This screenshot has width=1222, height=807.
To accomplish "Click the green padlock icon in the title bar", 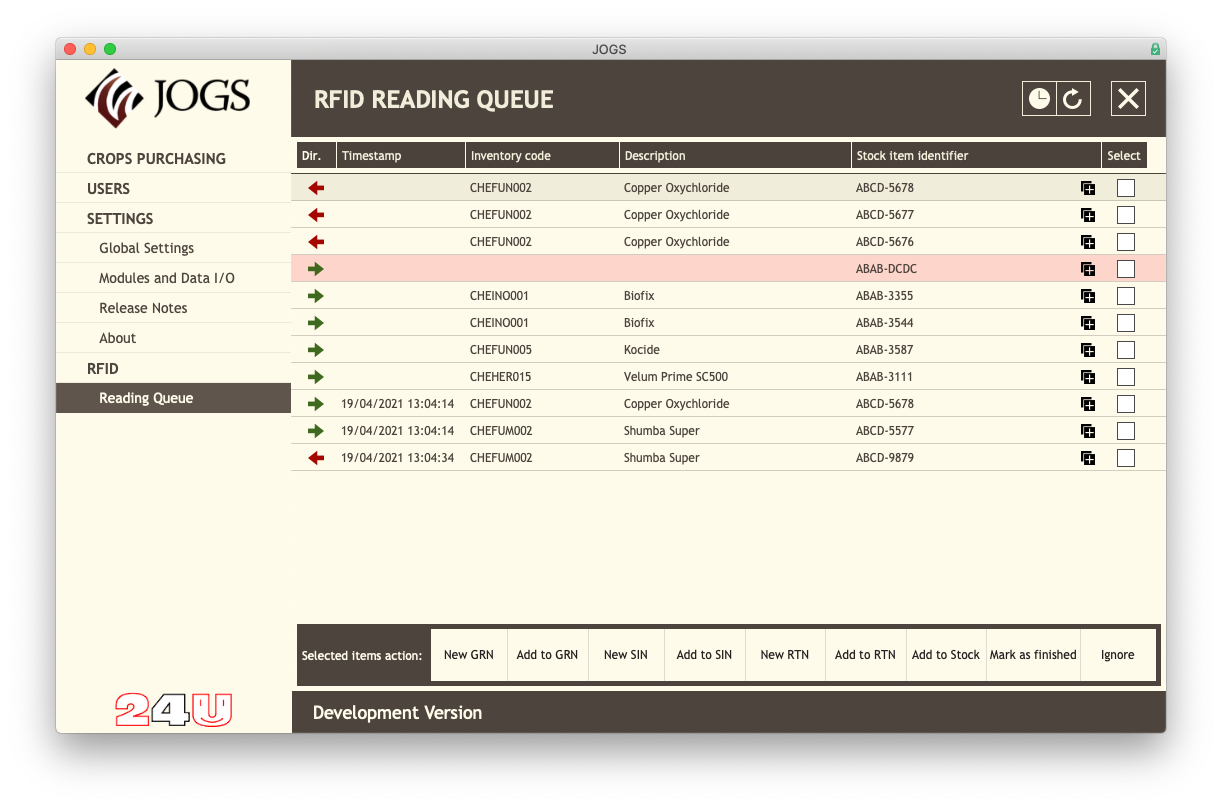I will tap(1155, 48).
